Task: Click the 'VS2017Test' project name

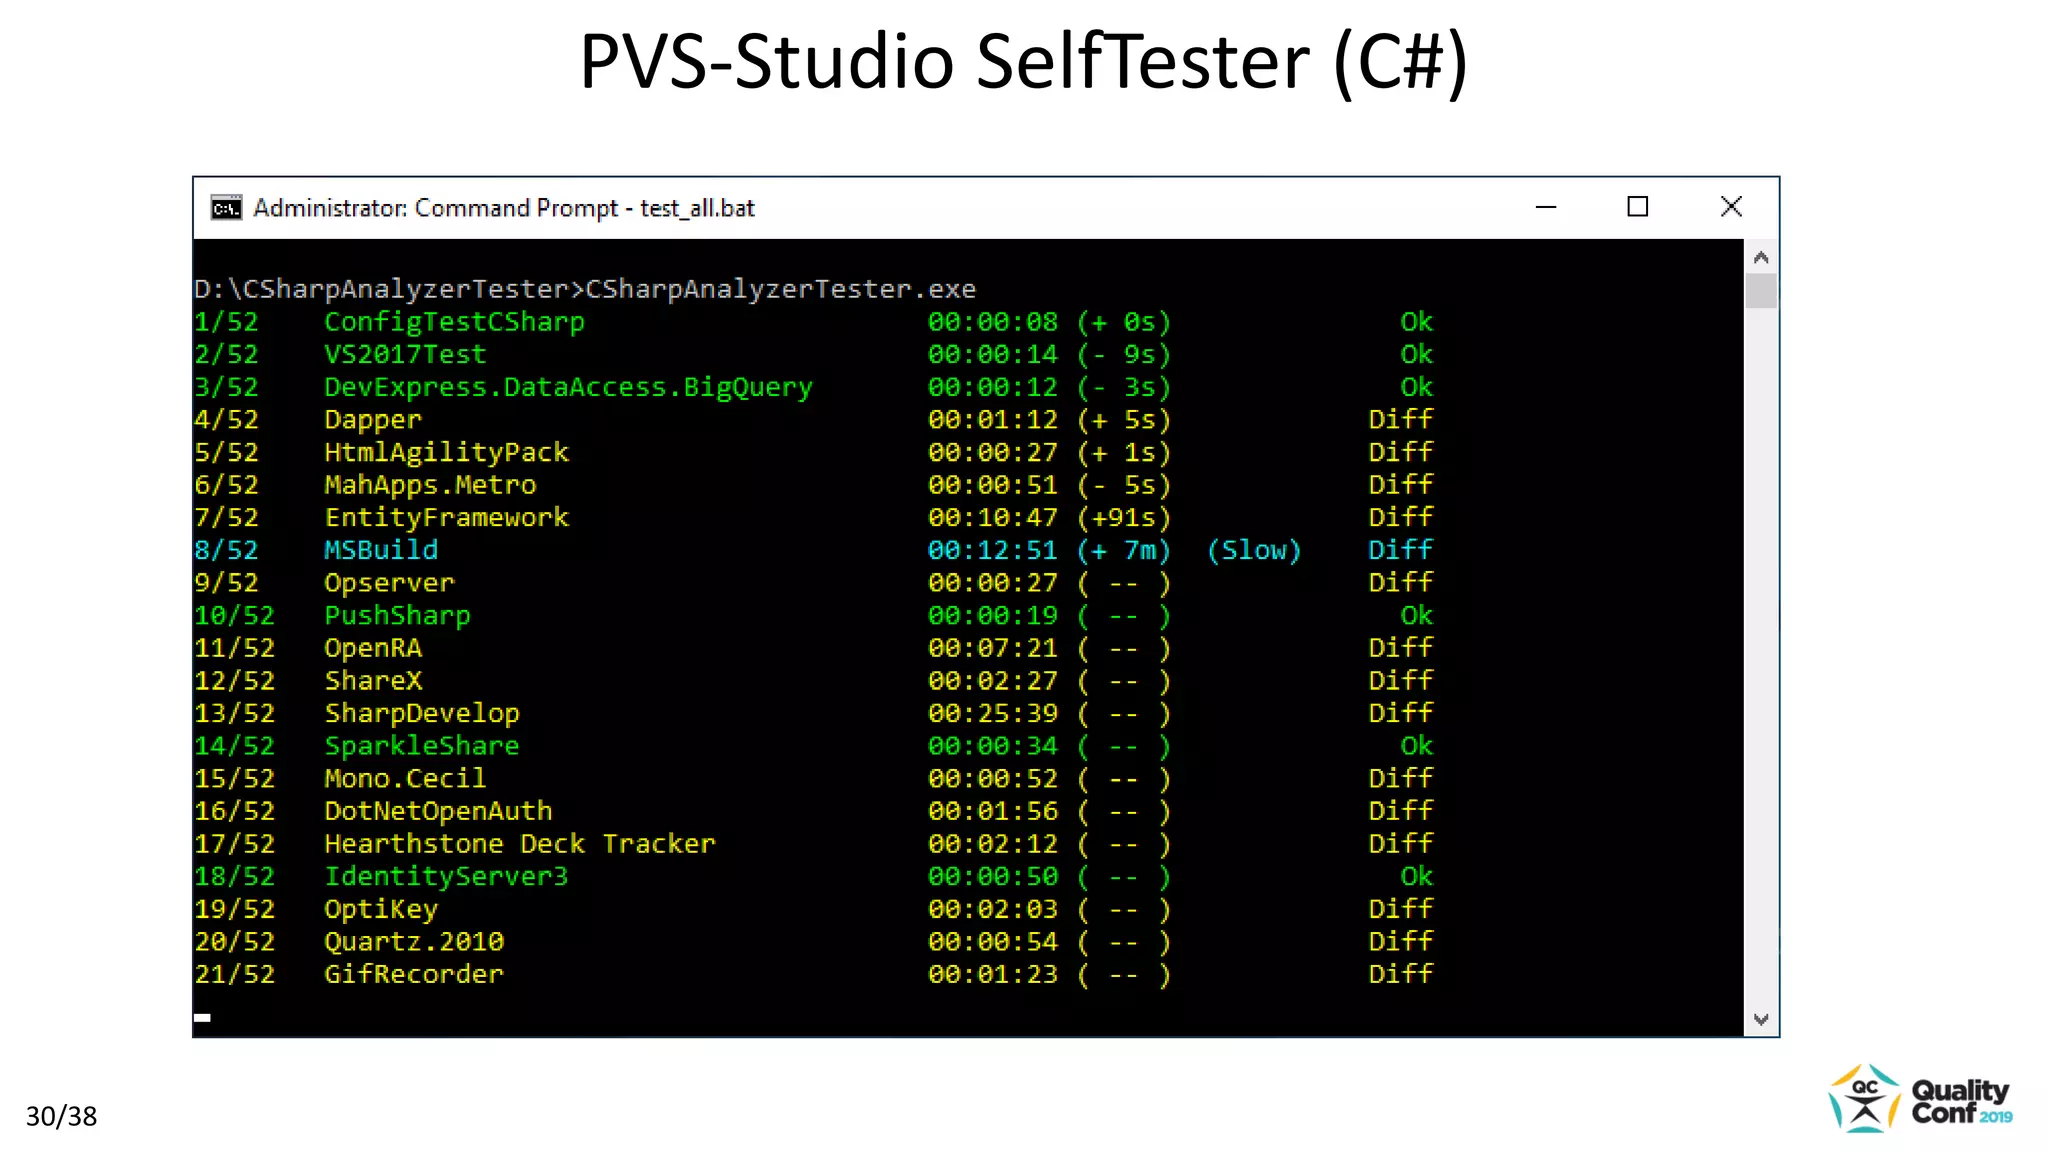Action: click(405, 354)
